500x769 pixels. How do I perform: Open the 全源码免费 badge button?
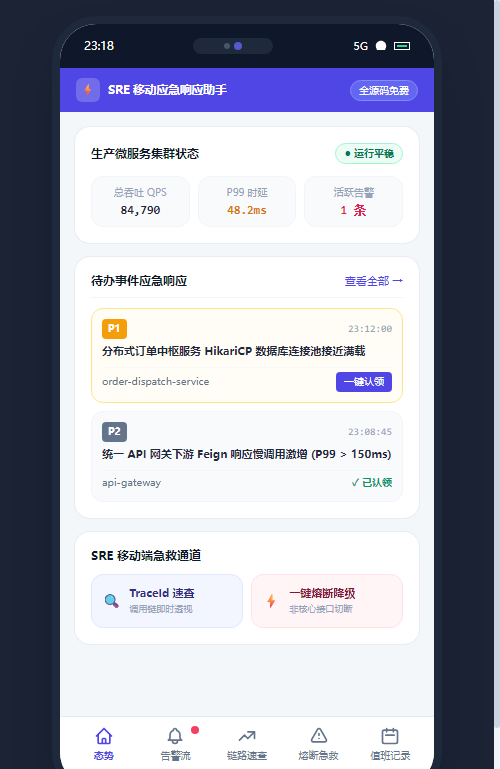tap(384, 90)
